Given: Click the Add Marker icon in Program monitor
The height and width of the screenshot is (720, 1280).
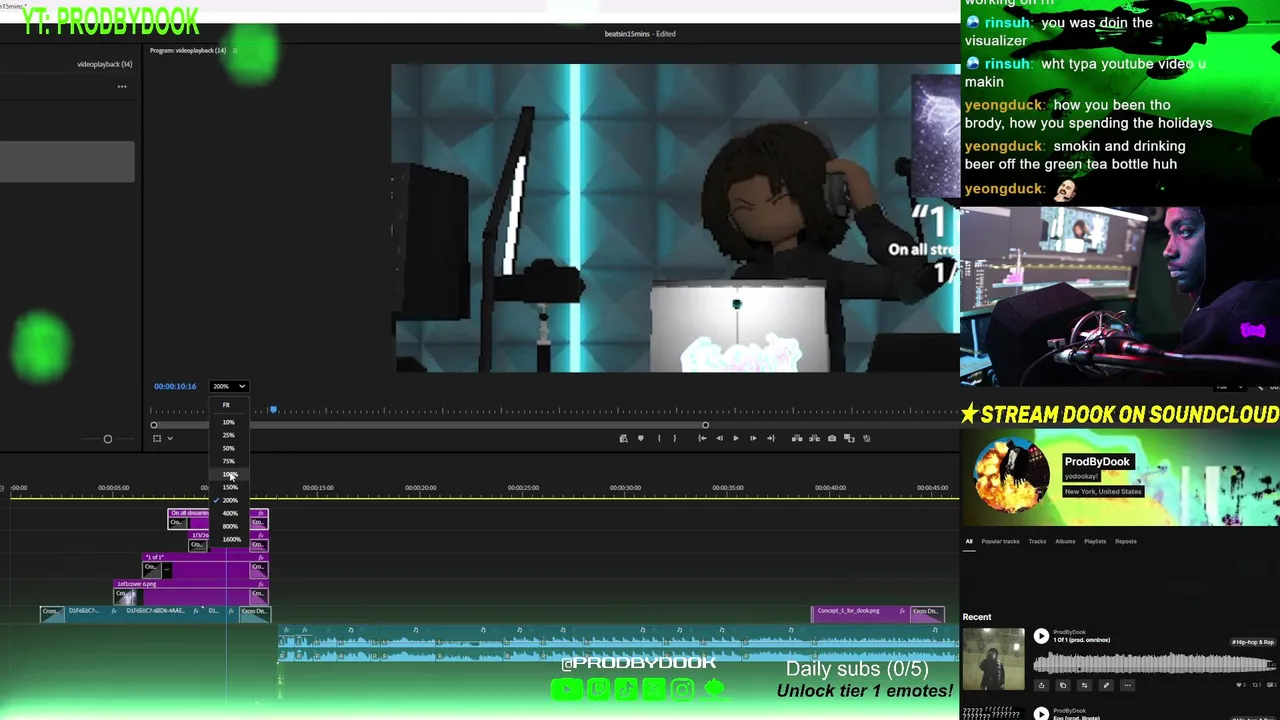Looking at the screenshot, I should 623,438.
